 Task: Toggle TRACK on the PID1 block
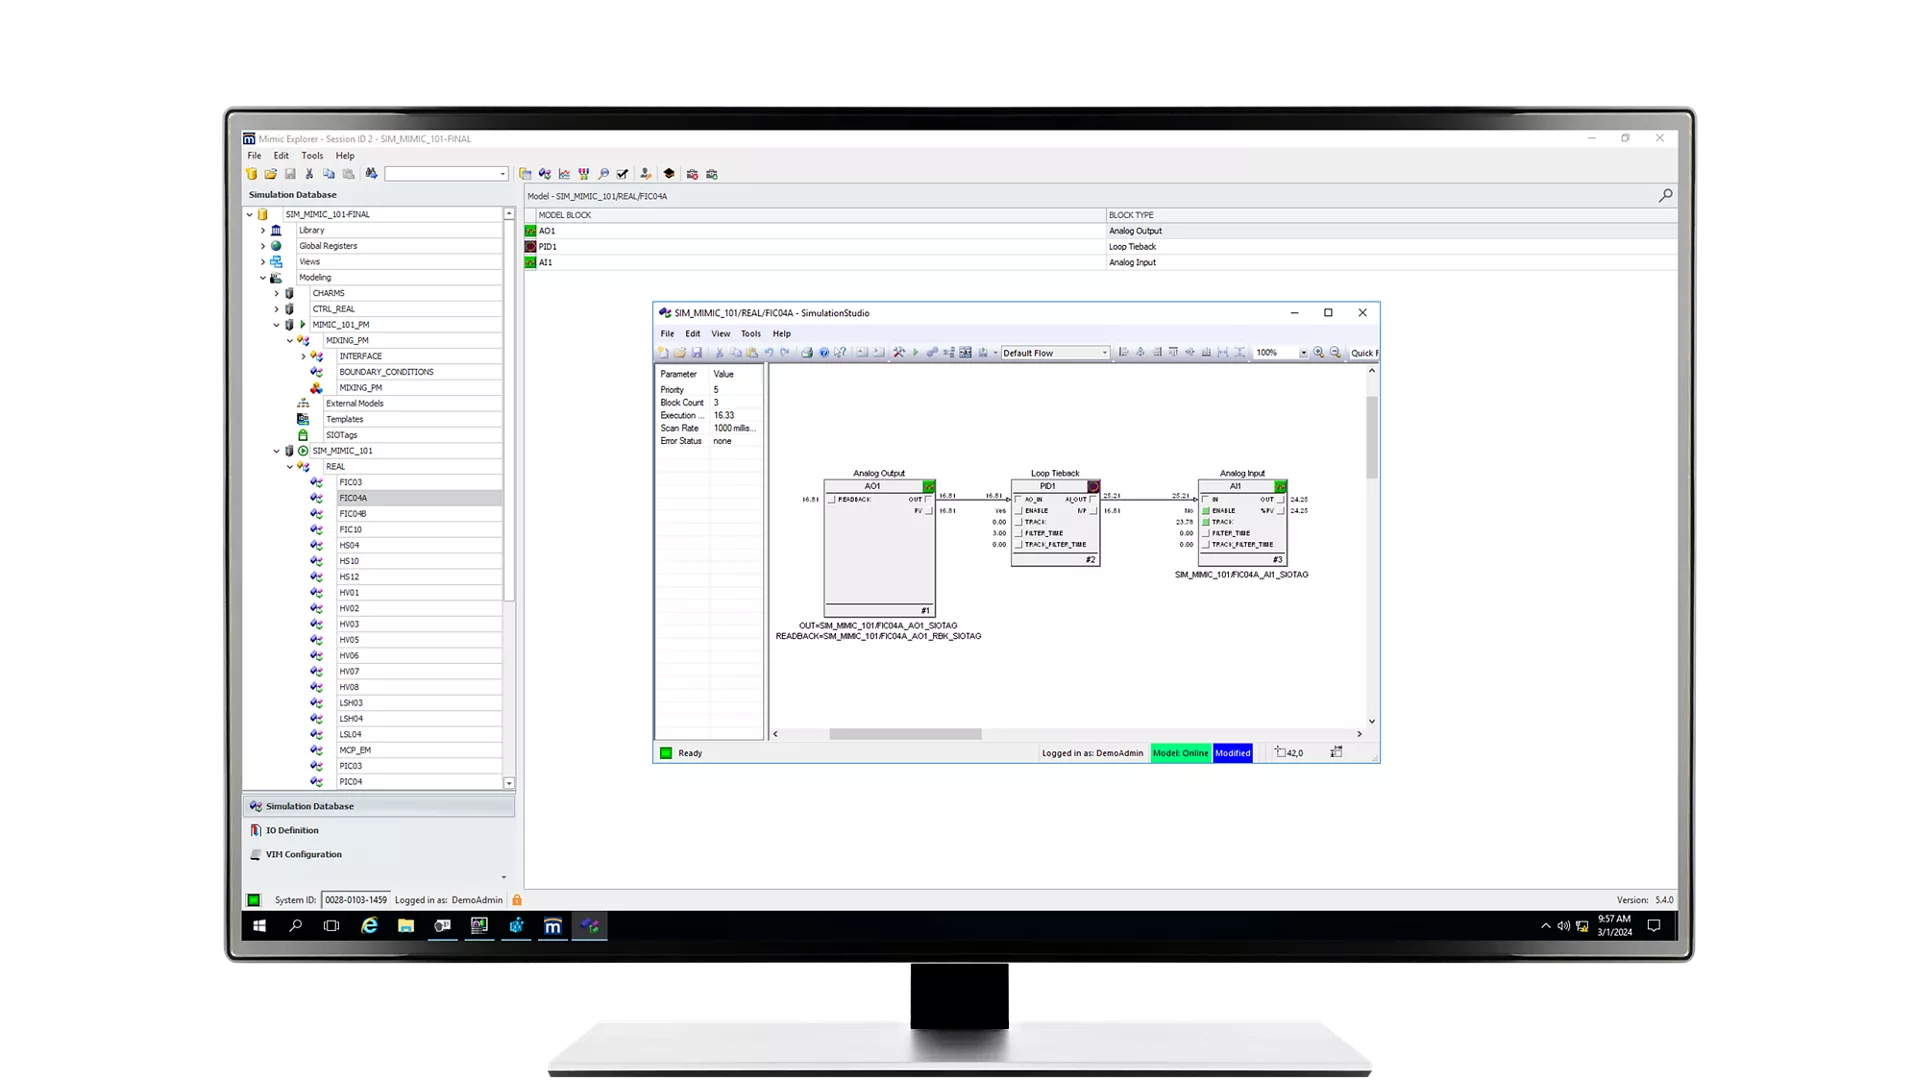click(1017, 521)
